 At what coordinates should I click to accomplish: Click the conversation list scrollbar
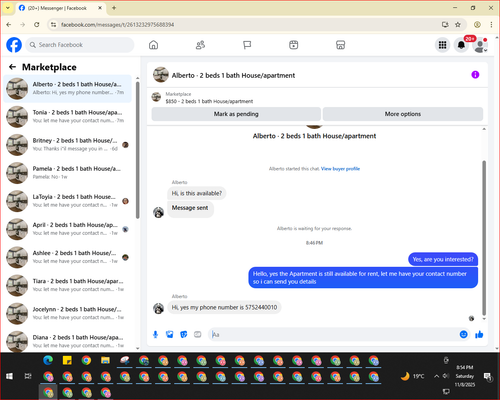click(138, 150)
